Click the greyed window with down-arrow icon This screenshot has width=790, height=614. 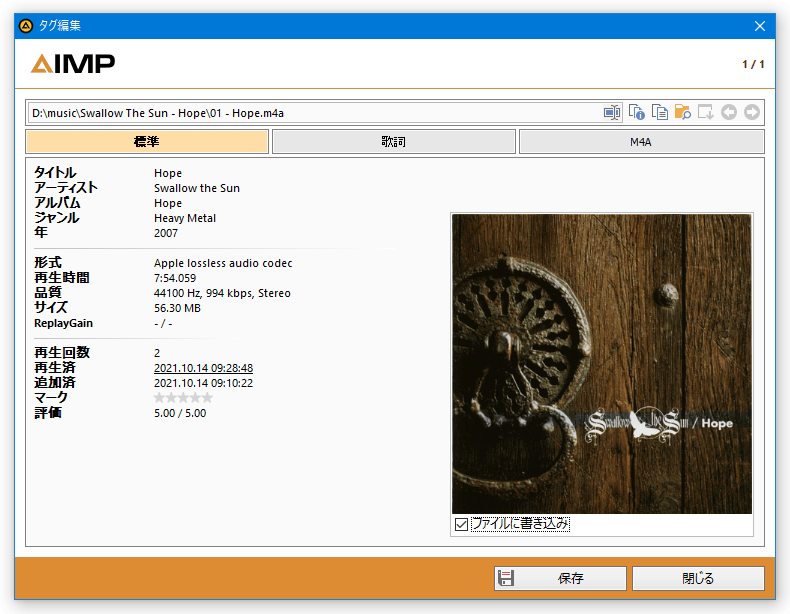tap(705, 112)
